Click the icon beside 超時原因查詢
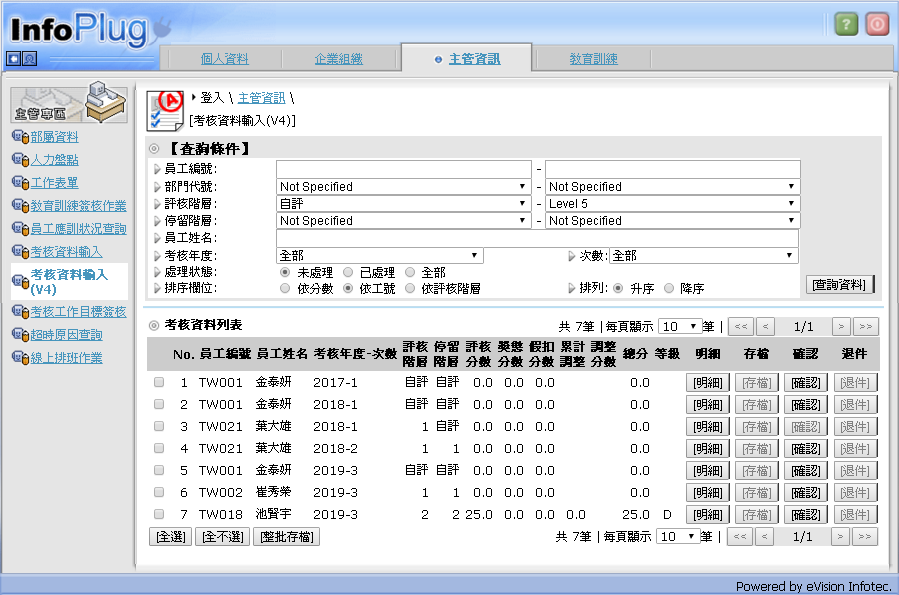This screenshot has height=595, width=899. [x=20, y=335]
